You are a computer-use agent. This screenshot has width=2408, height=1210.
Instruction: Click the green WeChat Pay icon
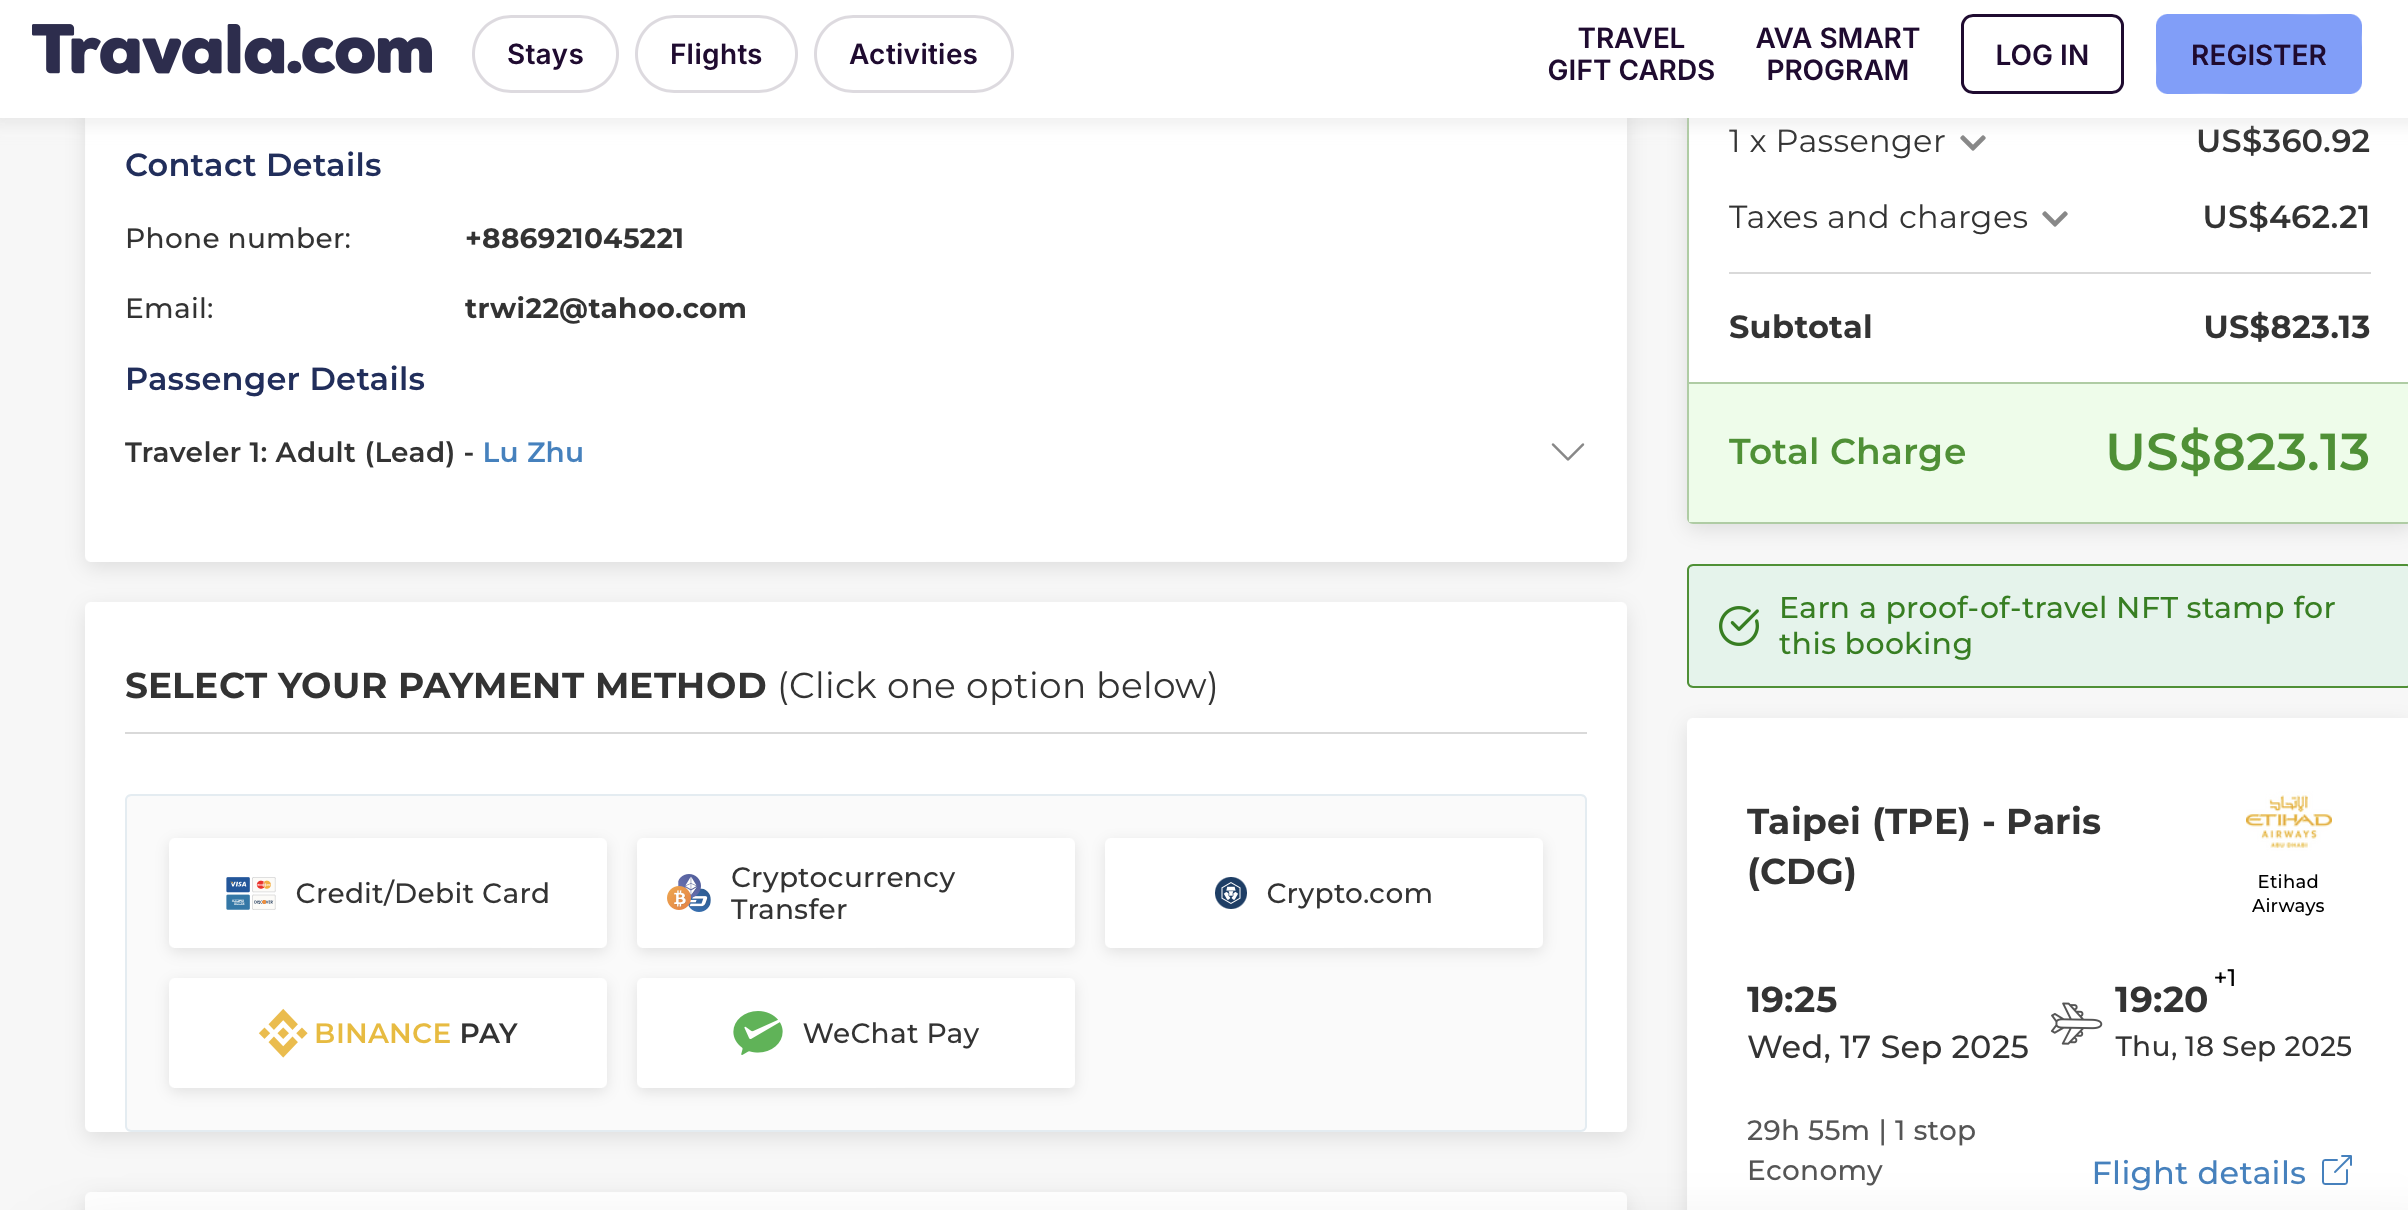point(758,1033)
